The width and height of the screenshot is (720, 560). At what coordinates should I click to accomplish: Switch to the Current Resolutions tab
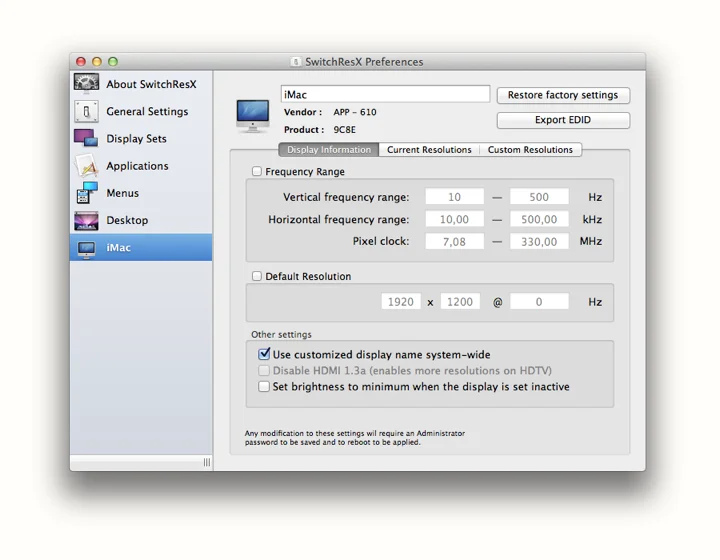click(x=429, y=150)
